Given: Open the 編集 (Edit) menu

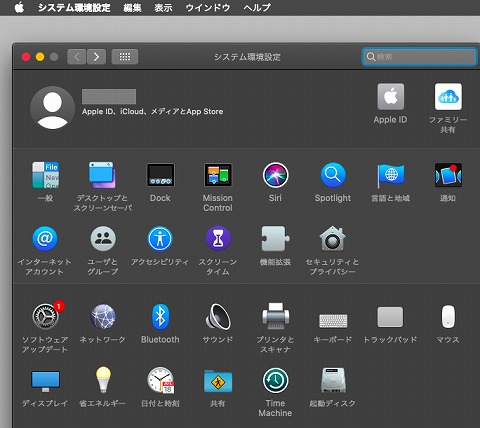Looking at the screenshot, I should tap(132, 8).
